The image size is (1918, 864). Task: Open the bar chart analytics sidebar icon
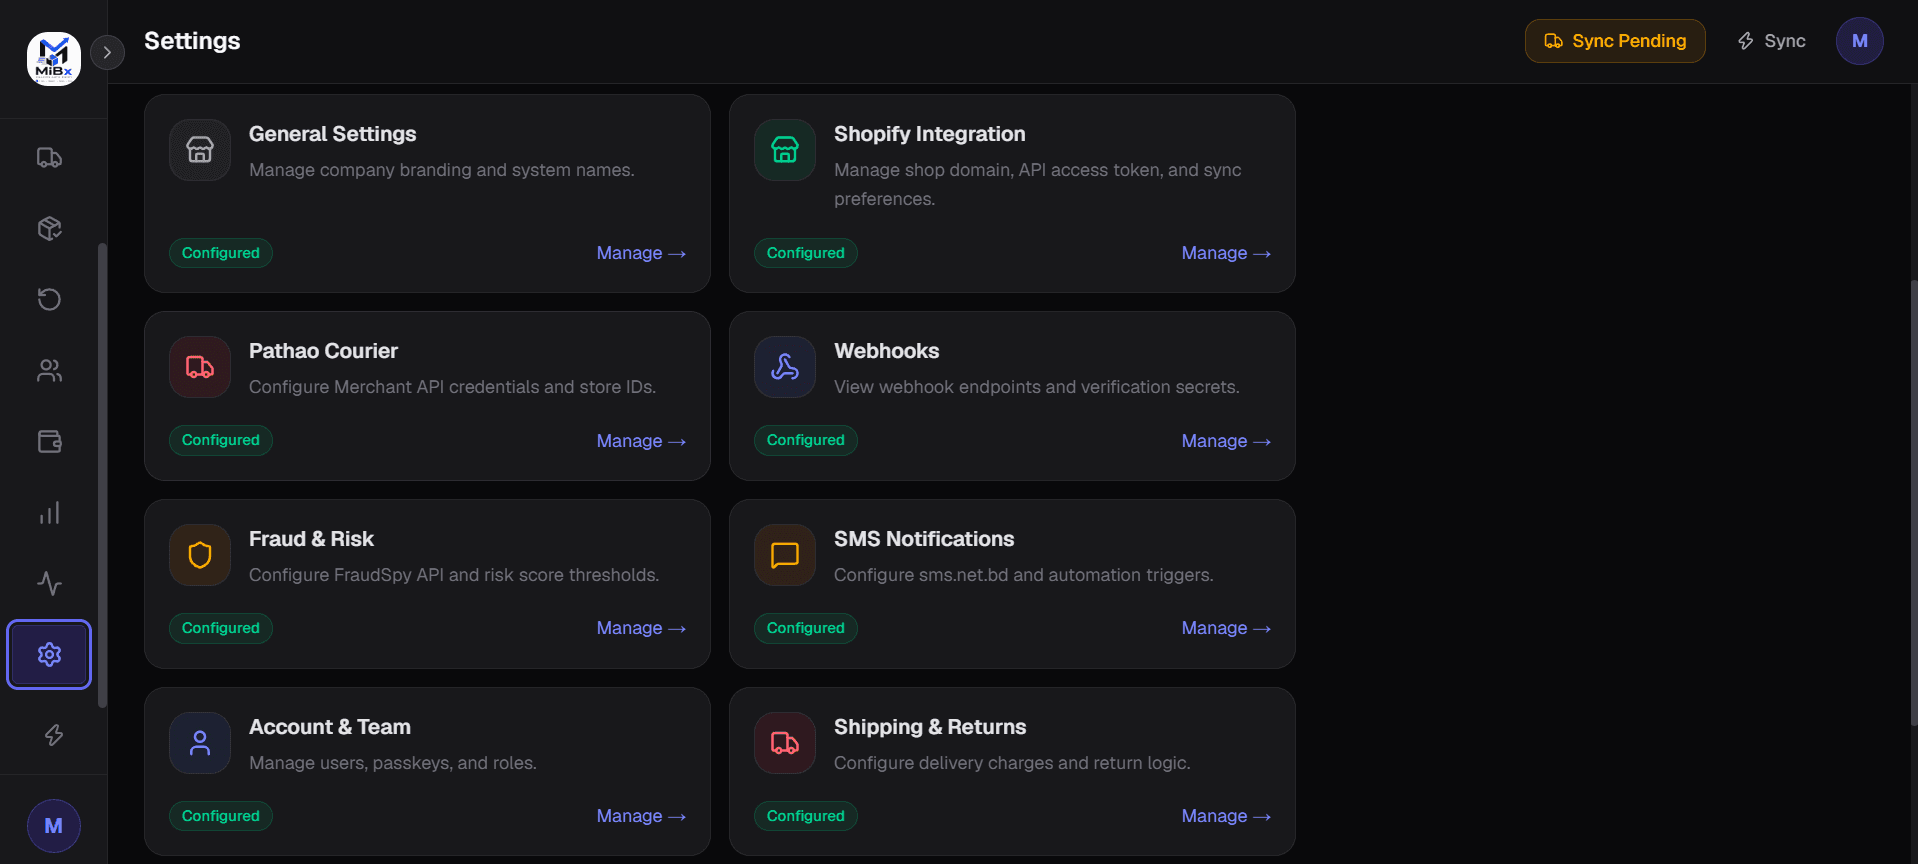pos(50,513)
